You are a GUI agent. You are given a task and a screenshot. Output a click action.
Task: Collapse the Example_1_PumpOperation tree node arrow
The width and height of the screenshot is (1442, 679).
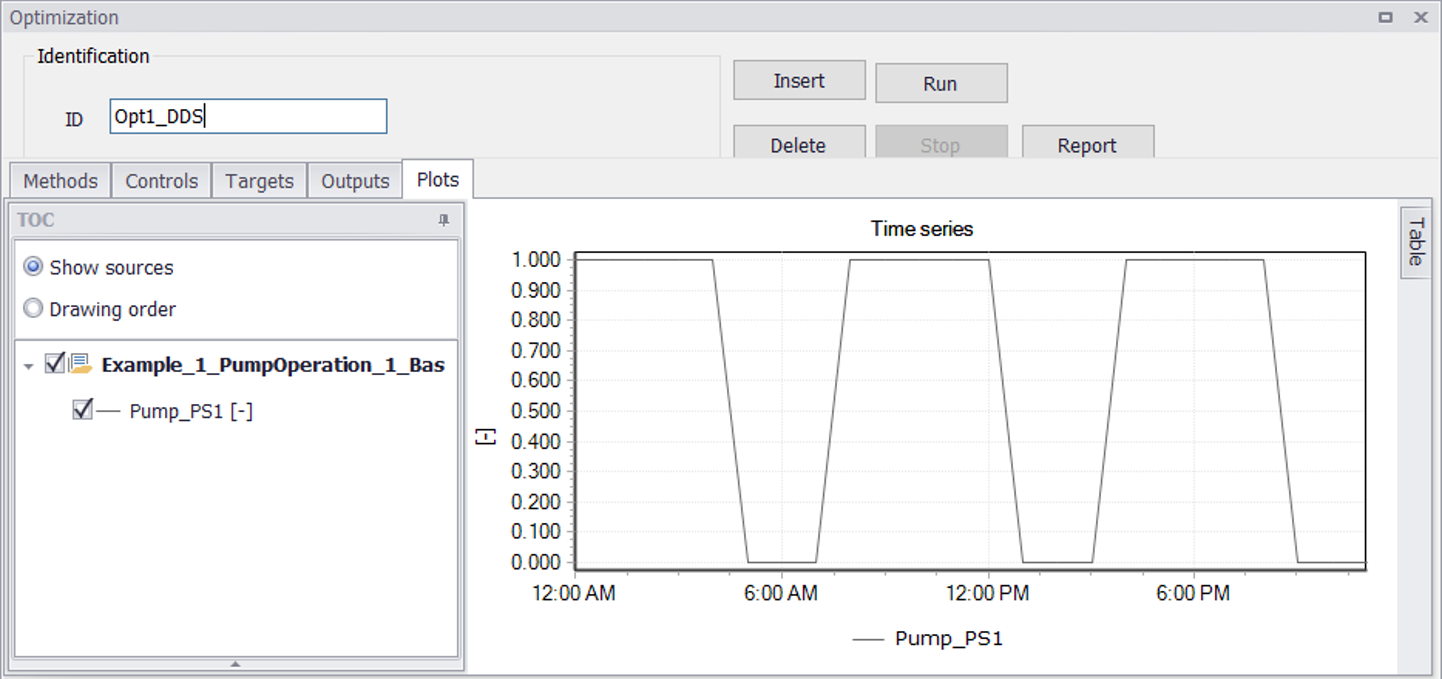pyautogui.click(x=29, y=367)
